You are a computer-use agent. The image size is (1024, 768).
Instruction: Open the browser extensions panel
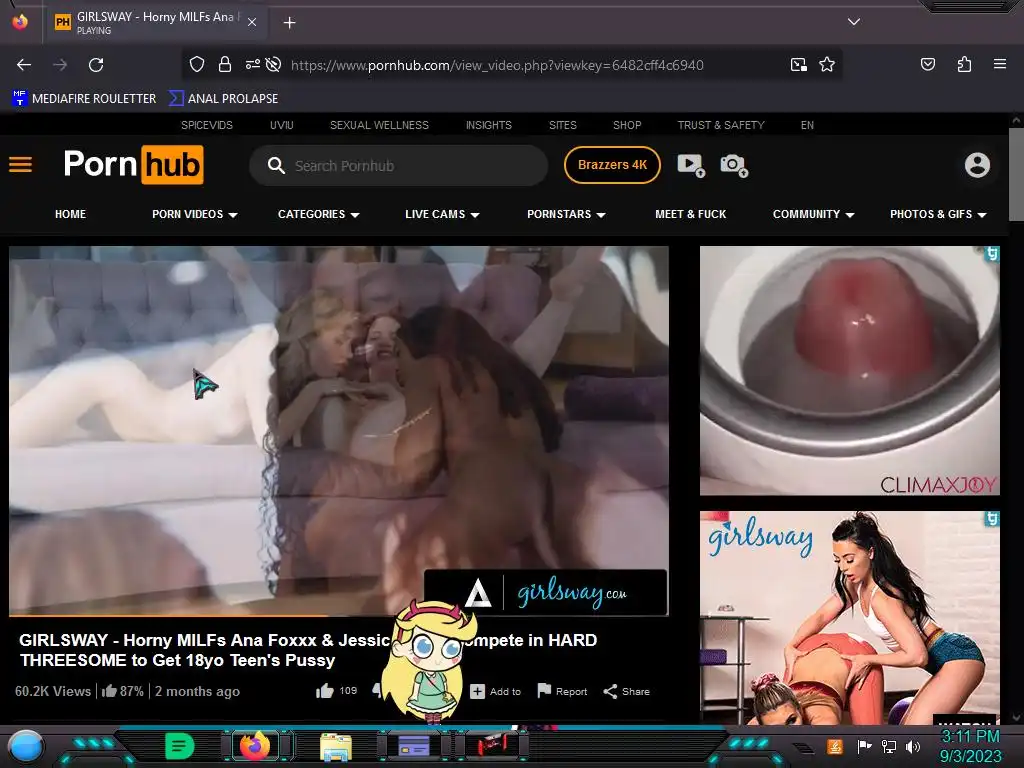pos(964,64)
